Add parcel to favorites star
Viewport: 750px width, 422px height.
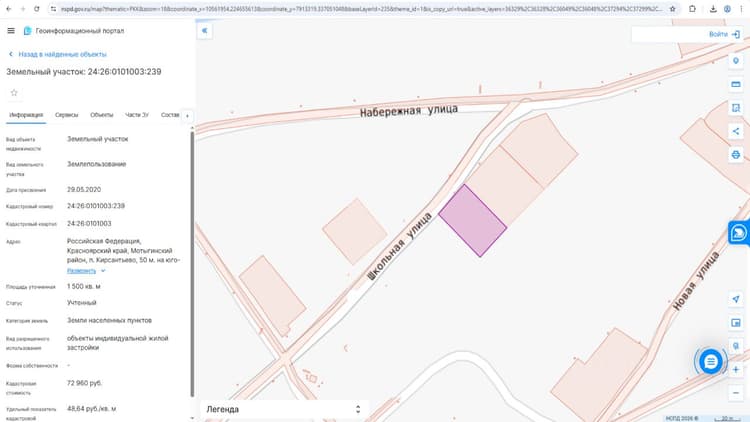pyautogui.click(x=14, y=93)
